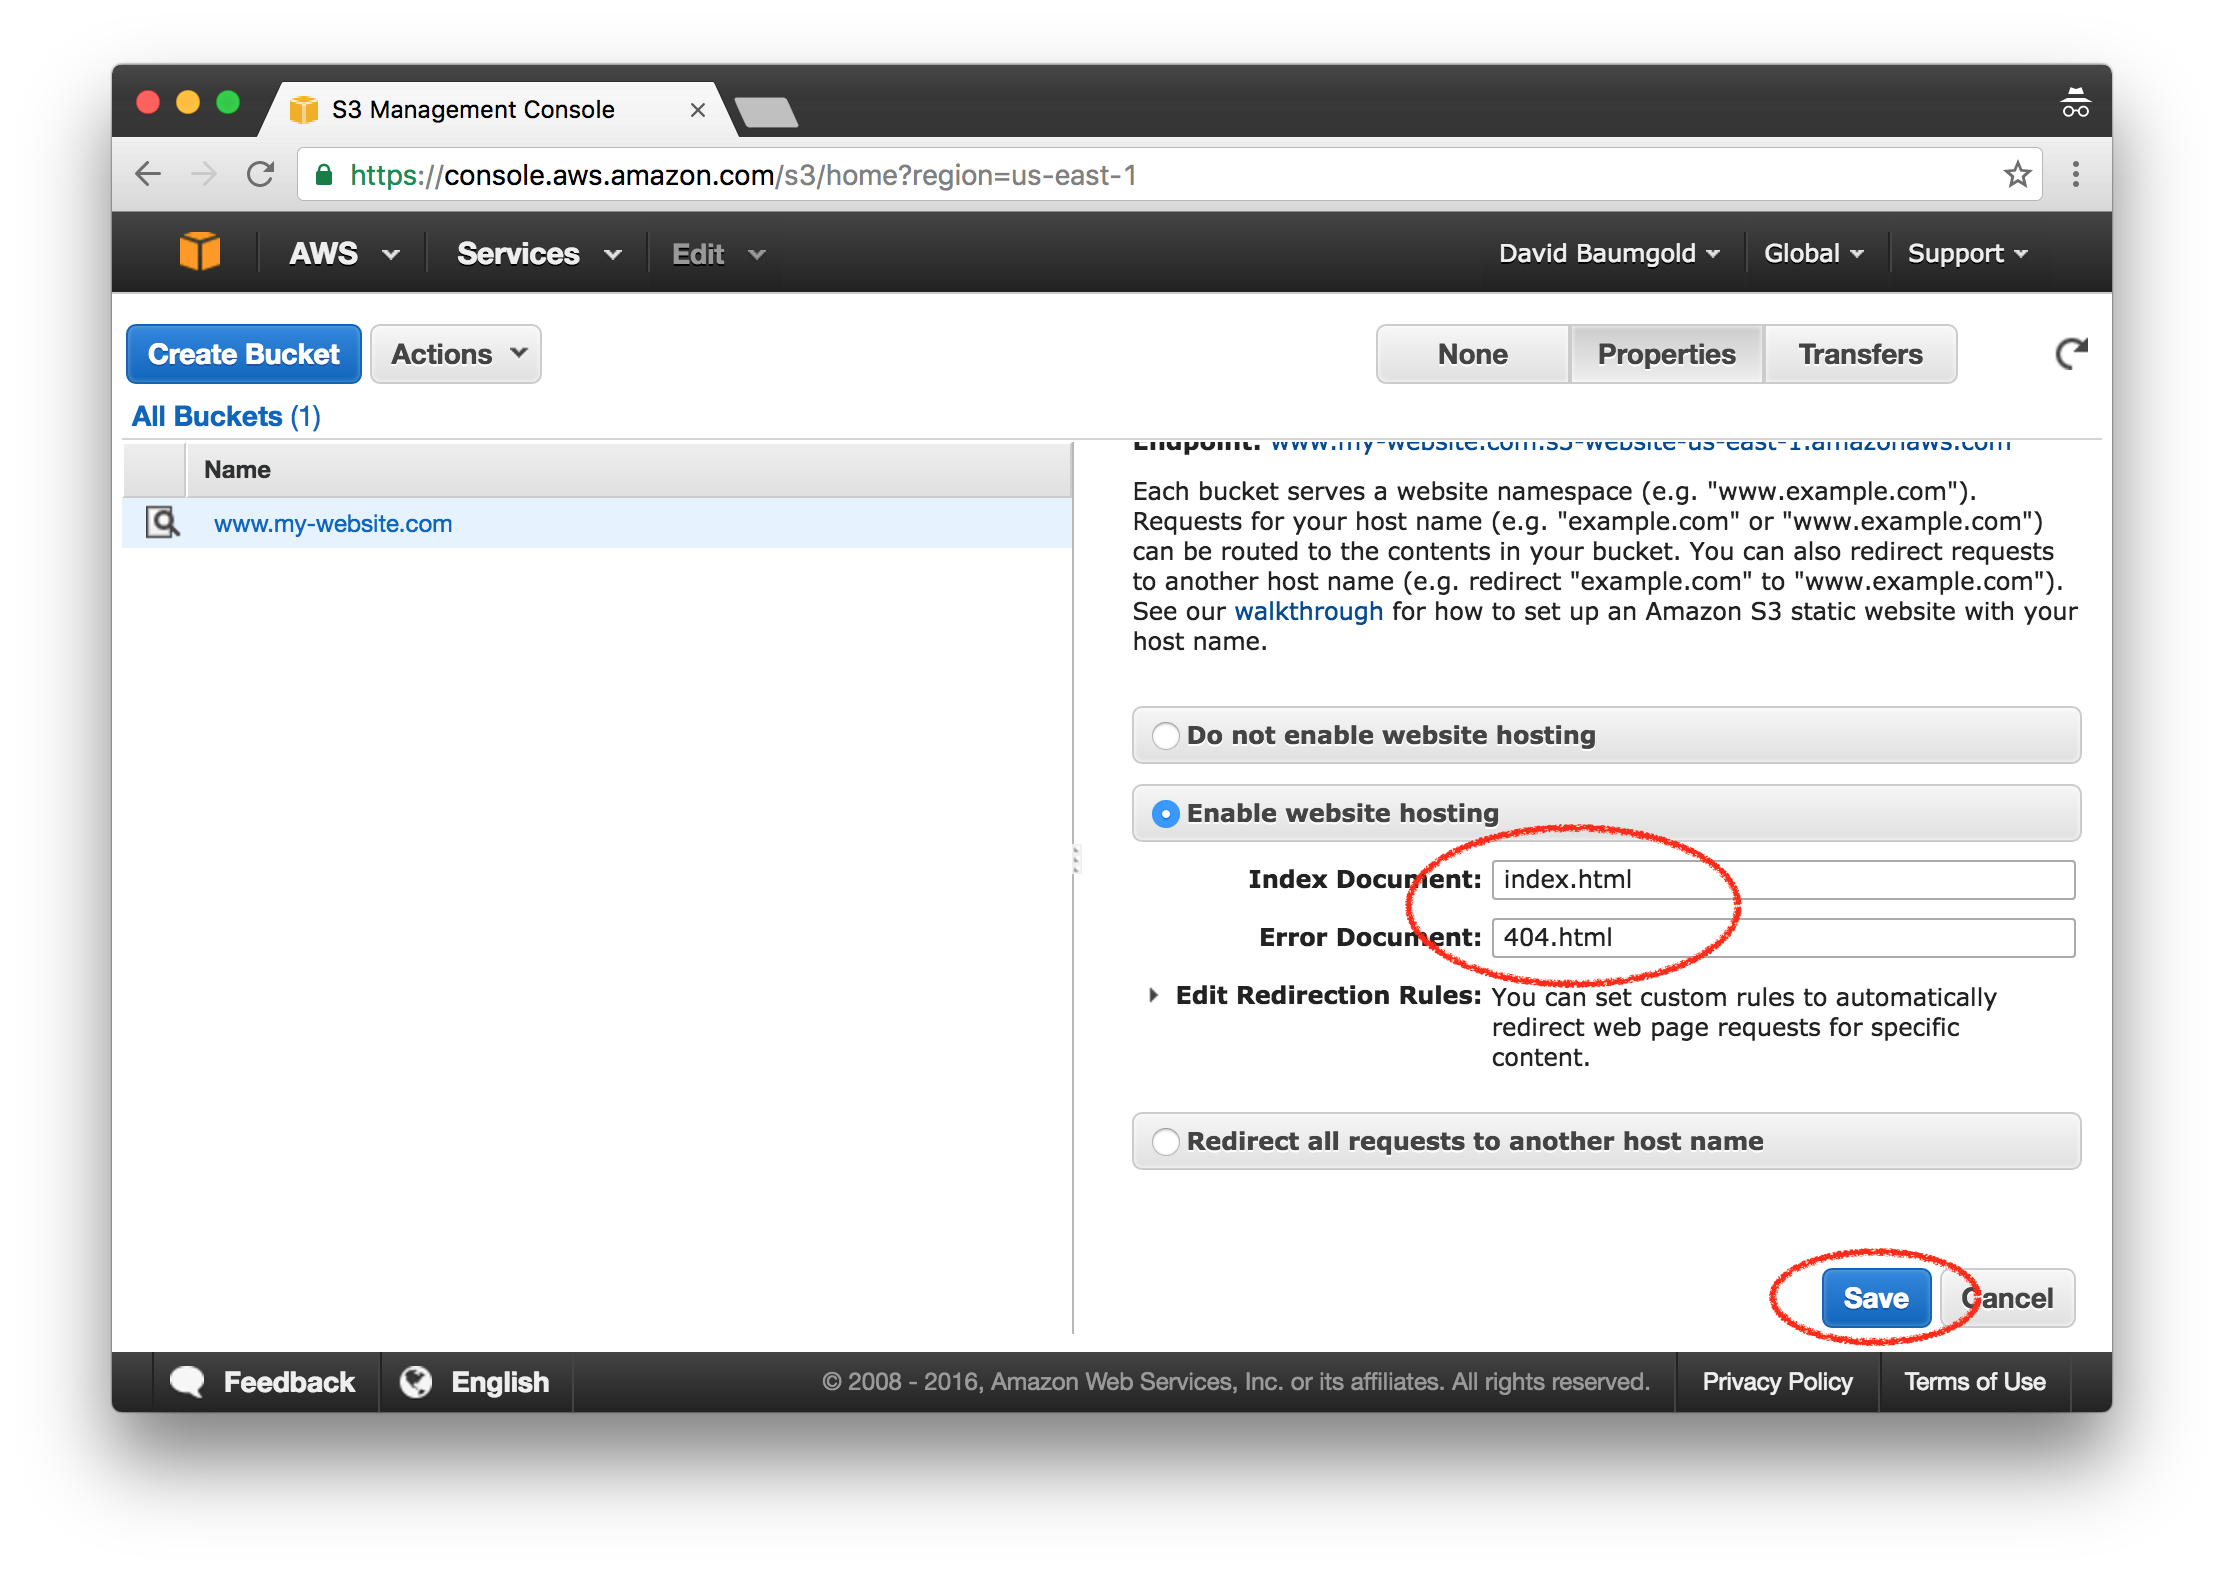The height and width of the screenshot is (1572, 2224).
Task: Close the S3 Management Console tab
Action: click(x=698, y=110)
